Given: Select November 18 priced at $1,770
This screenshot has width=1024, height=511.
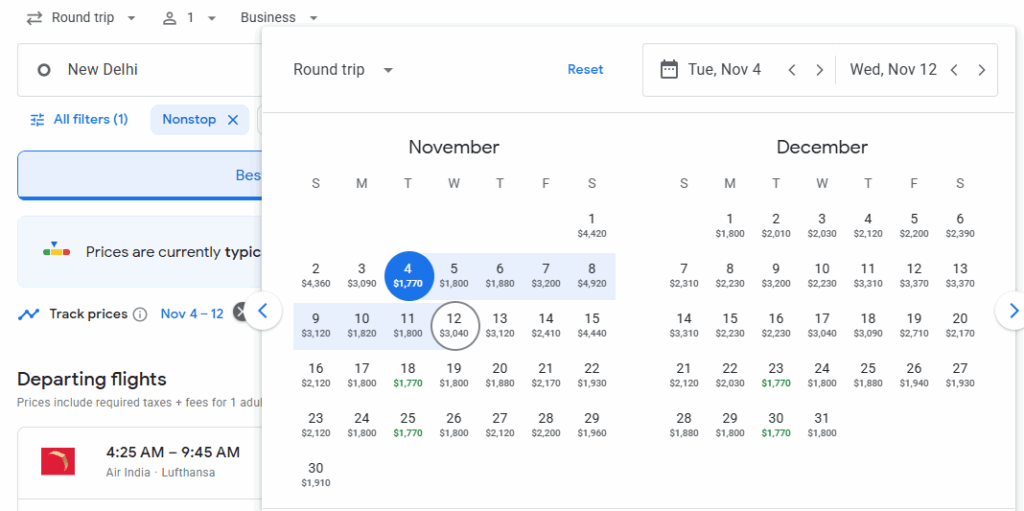Looking at the screenshot, I should (x=408, y=374).
